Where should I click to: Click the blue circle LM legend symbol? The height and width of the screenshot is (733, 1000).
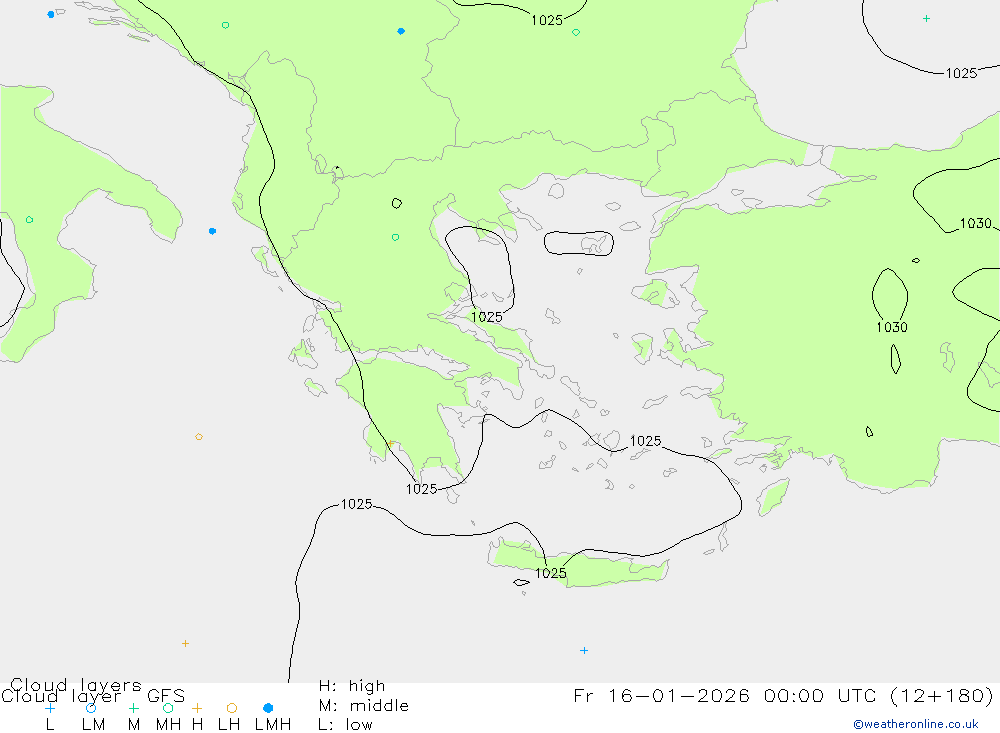(x=91, y=708)
